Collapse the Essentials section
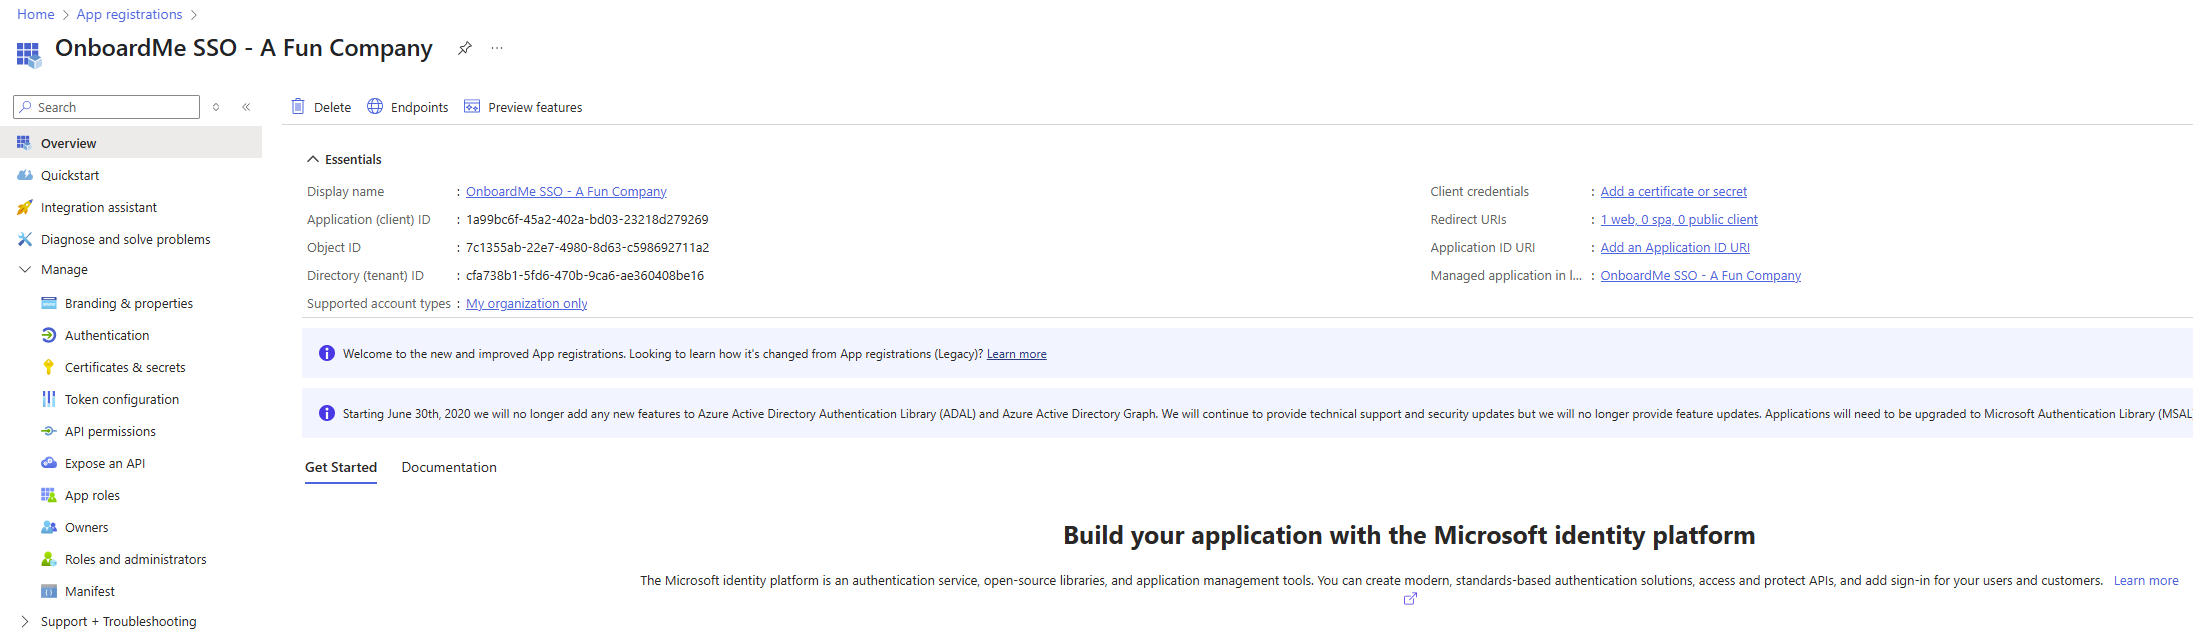2193x639 pixels. (313, 159)
